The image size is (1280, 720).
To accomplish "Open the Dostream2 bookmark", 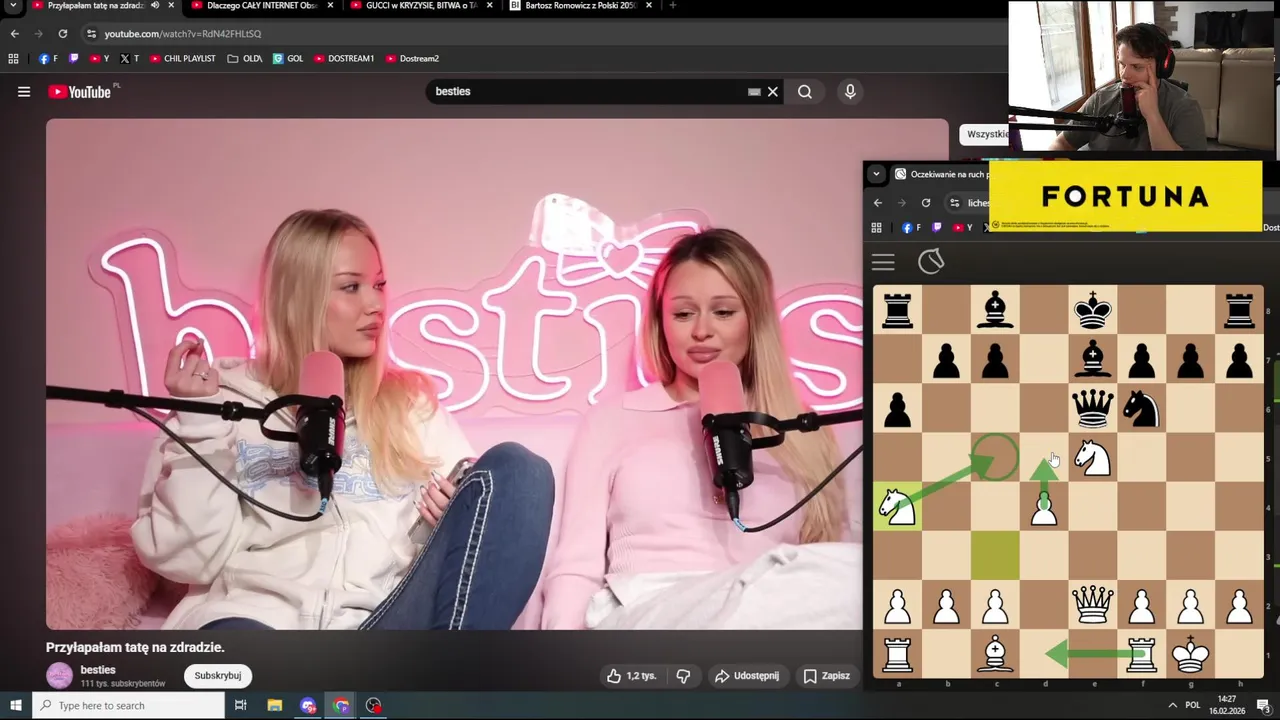I will tap(412, 59).
